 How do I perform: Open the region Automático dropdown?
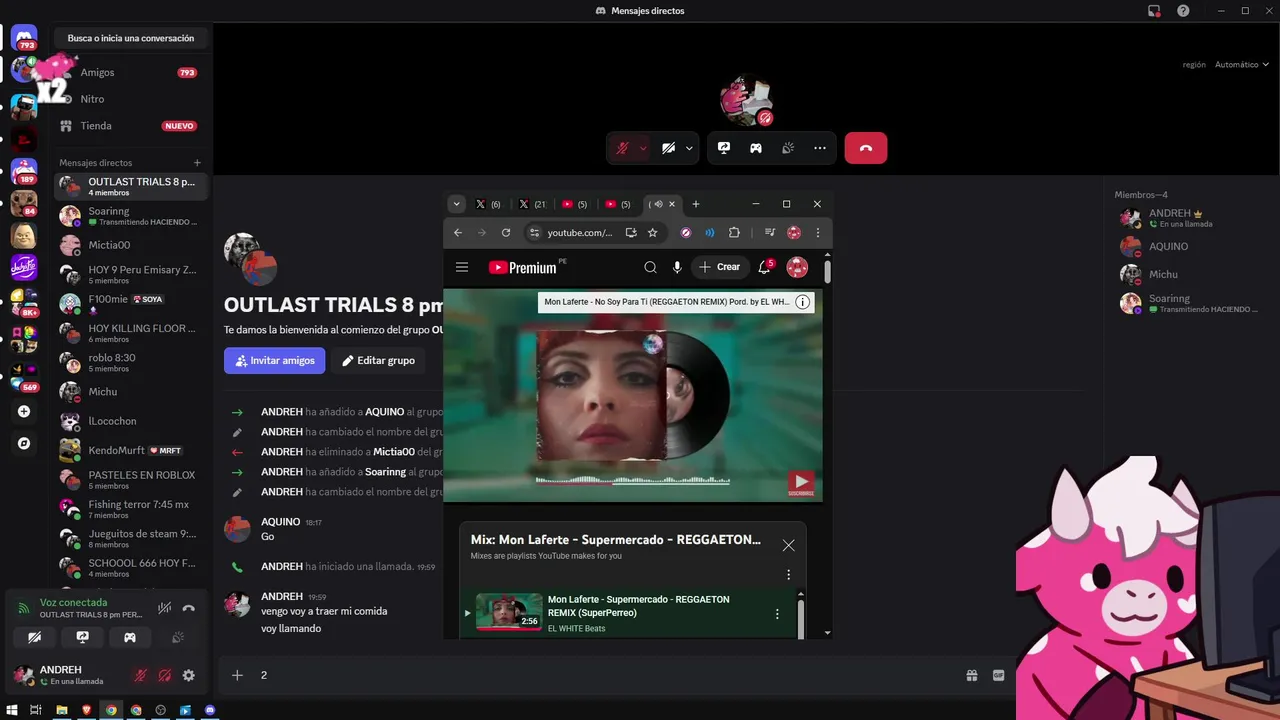pos(1242,65)
